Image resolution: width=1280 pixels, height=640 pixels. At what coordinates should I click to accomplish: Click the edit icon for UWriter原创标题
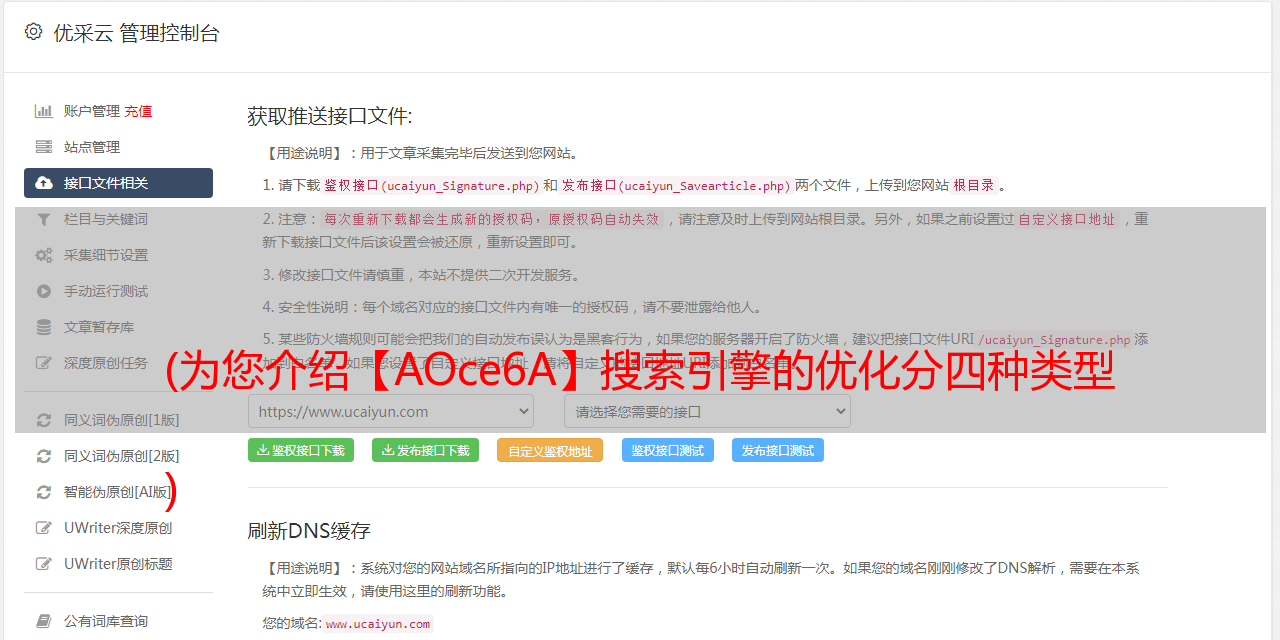point(43,564)
